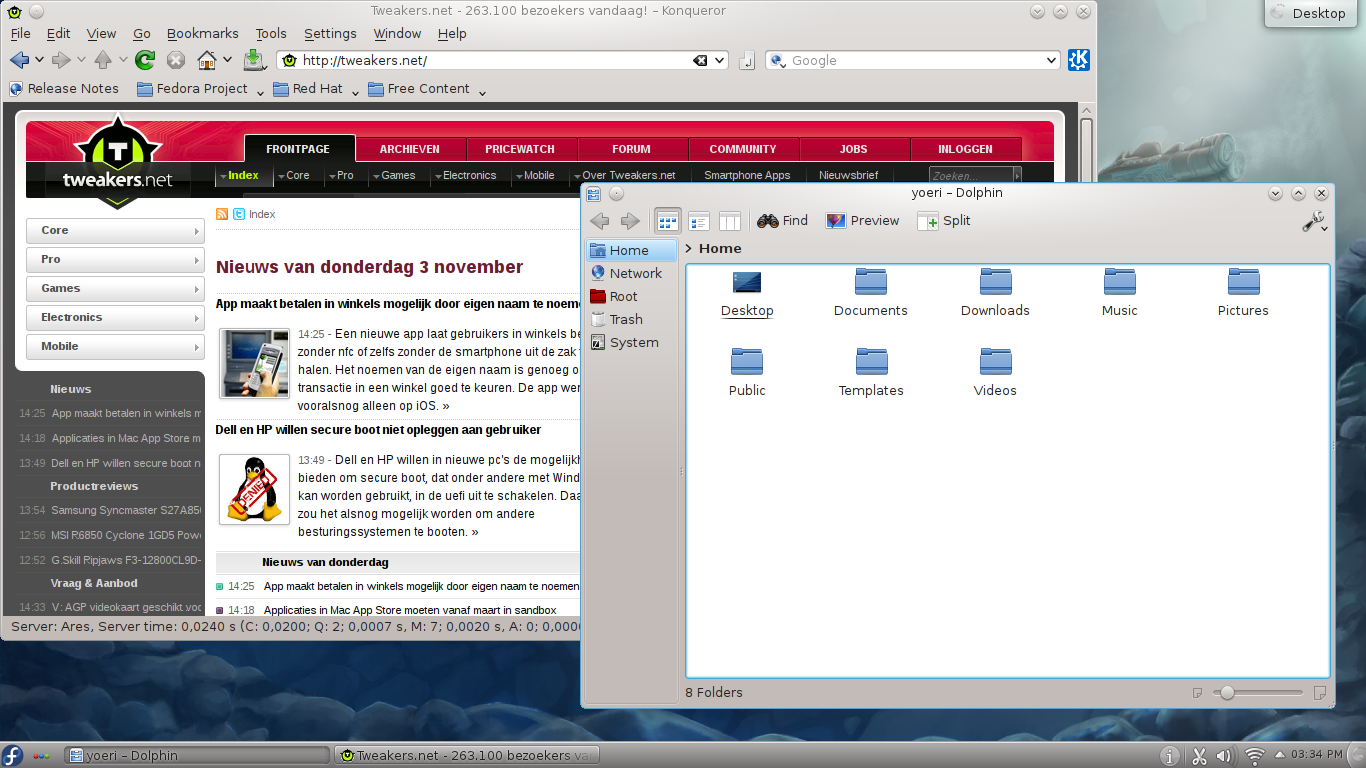The height and width of the screenshot is (768, 1366).
Task: Open the Pricewatch tab on tweakers.net
Action: (x=520, y=149)
